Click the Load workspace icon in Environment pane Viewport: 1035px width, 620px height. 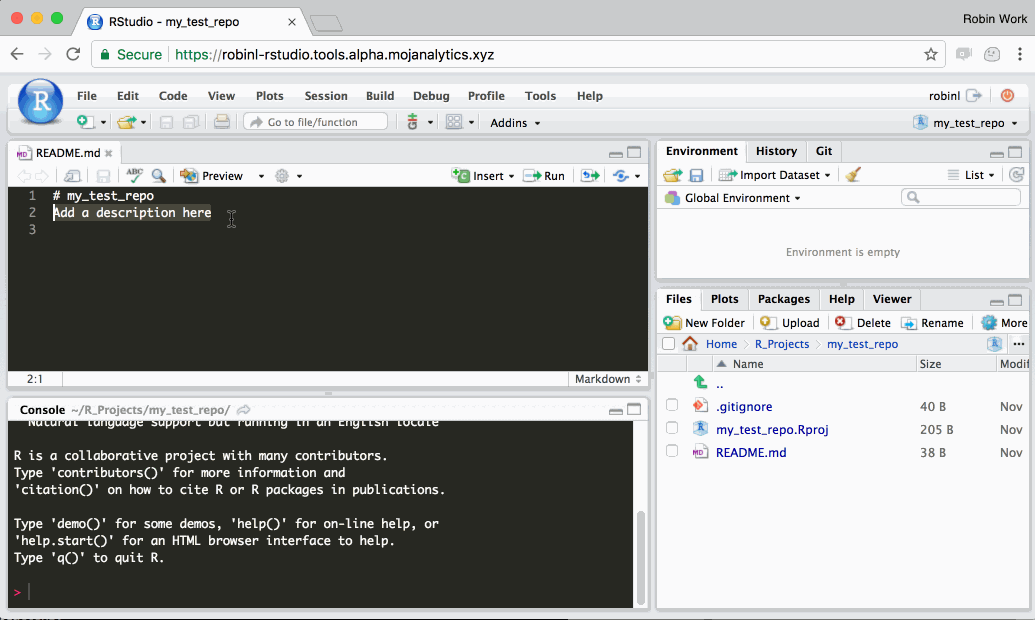(x=673, y=175)
